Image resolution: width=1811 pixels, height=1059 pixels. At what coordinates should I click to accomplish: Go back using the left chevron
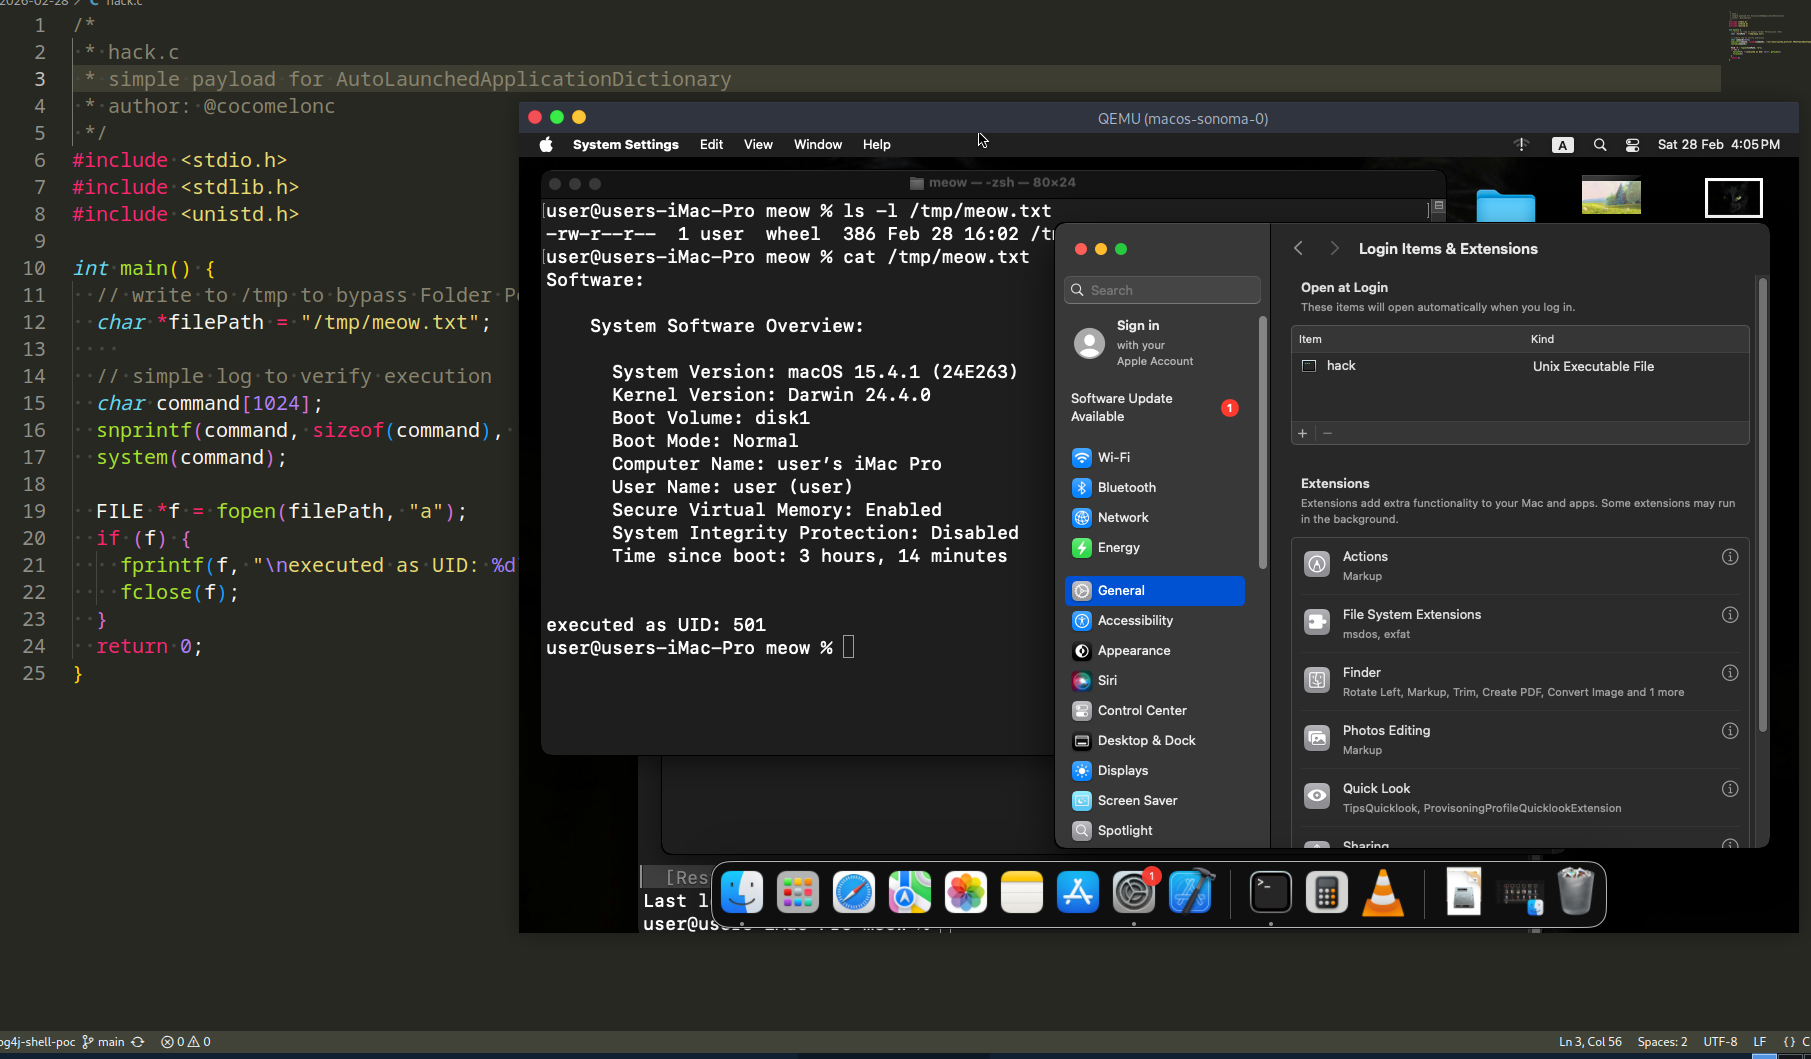click(1298, 249)
